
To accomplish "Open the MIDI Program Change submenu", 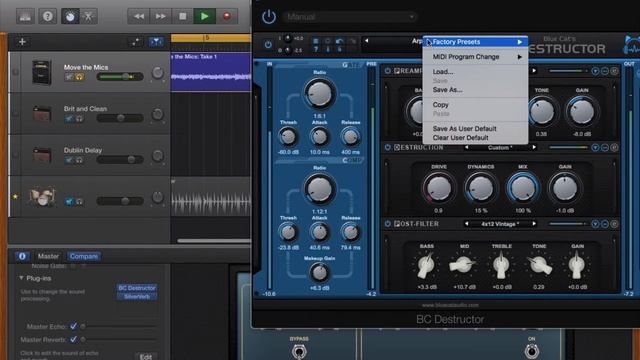I will 475,57.
